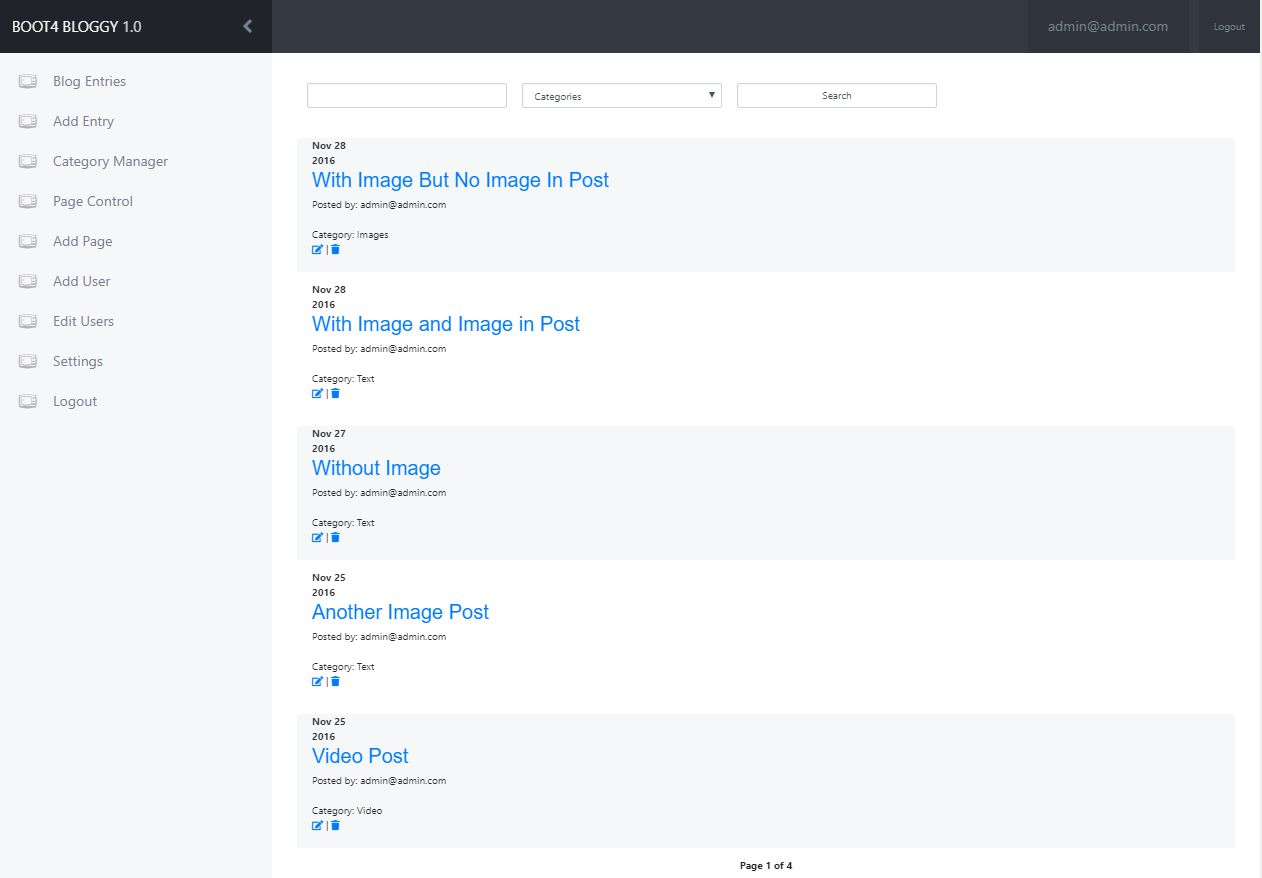Open the Edit Users sidebar item
Viewport: 1262px width, 878px height.
pos(83,321)
